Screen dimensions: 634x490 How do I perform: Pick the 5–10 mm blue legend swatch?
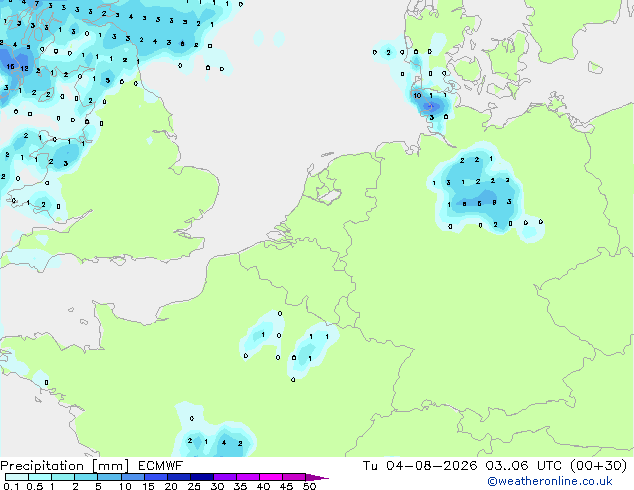[109, 477]
